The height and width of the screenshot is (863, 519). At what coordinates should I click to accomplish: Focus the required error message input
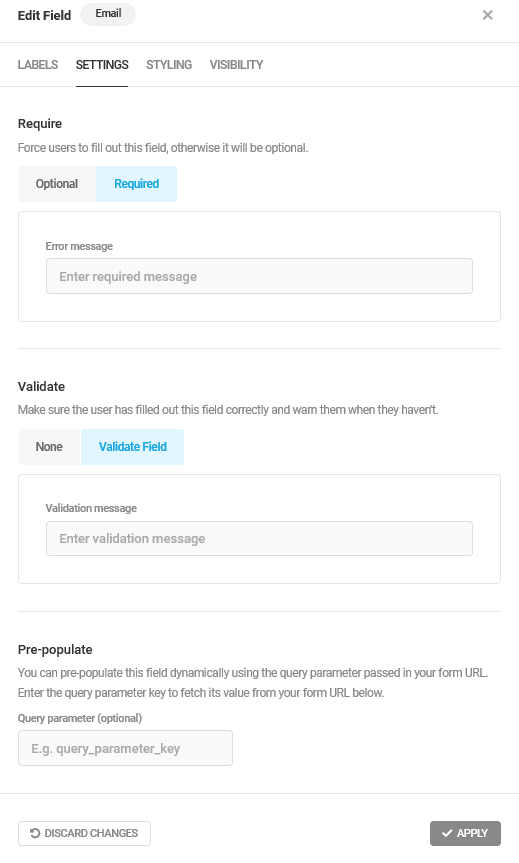259,276
